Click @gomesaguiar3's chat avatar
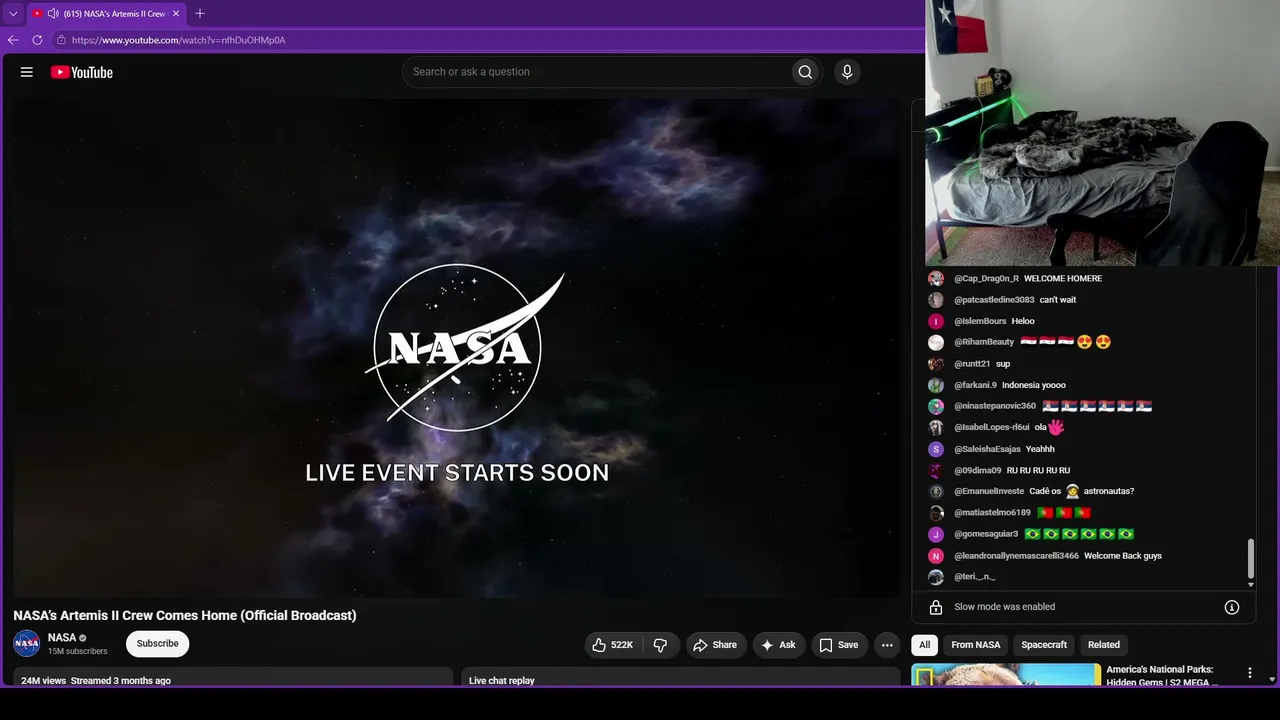1280x720 pixels. 936,534
